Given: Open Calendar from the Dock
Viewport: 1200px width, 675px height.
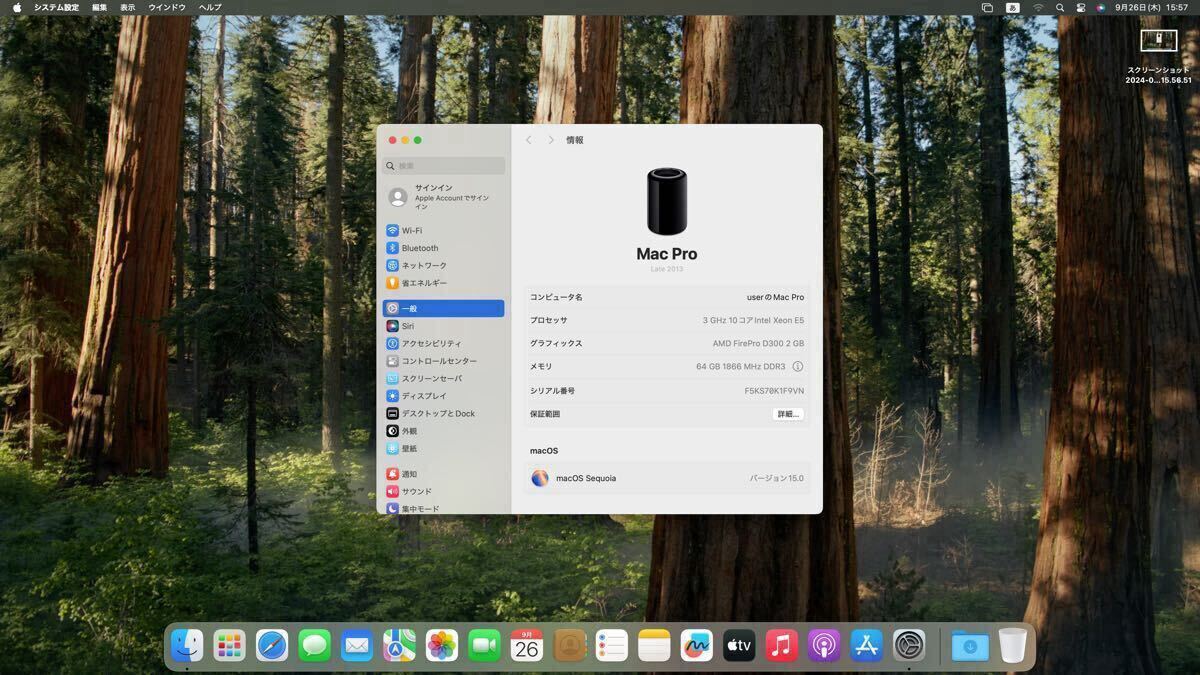Looking at the screenshot, I should [527, 646].
